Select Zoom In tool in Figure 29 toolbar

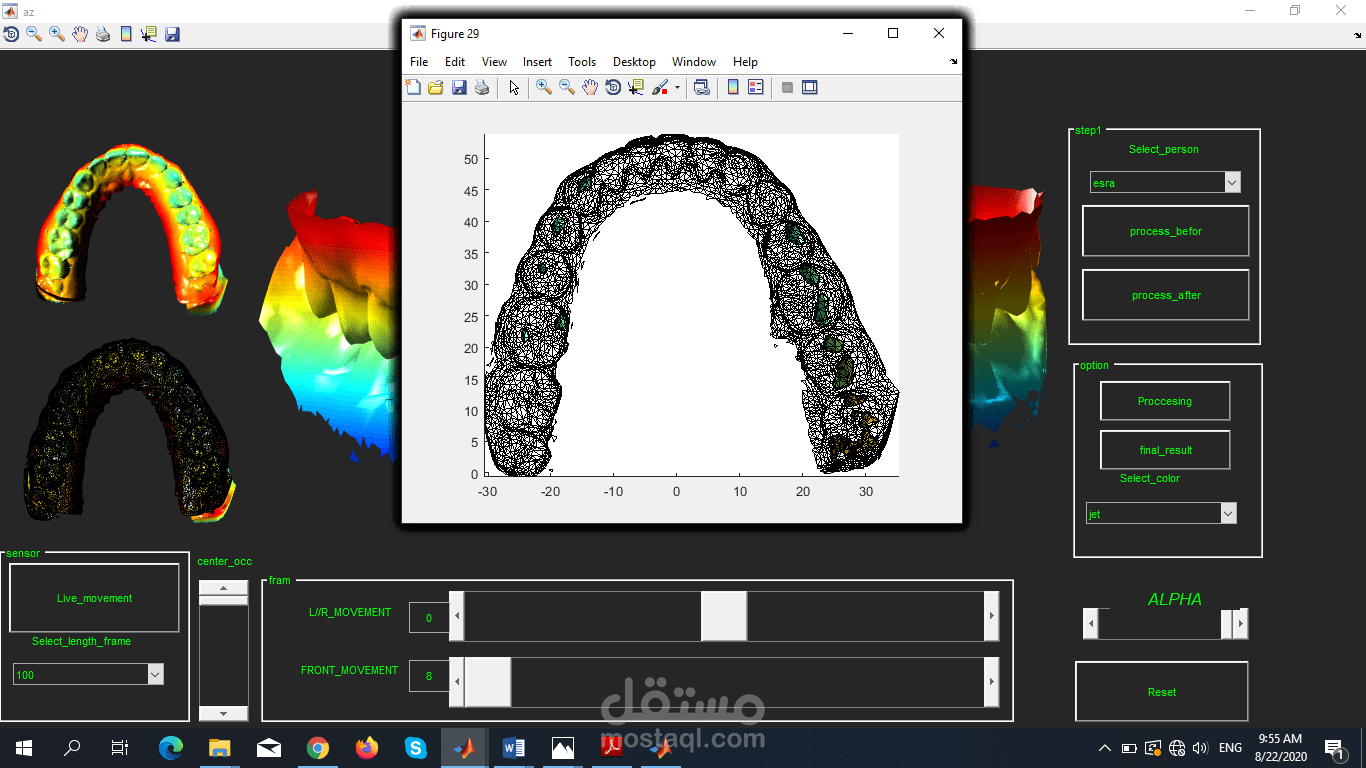[x=544, y=88]
